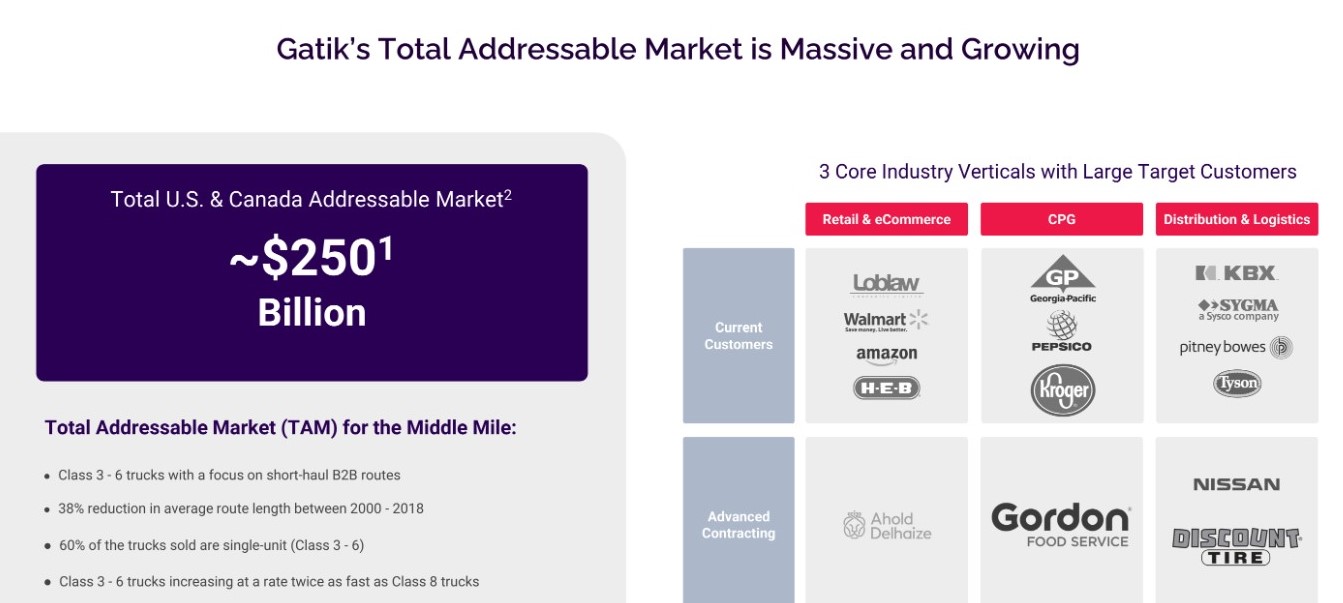Select the Walmart logo
Viewport: 1343px width, 603px height.
pyautogui.click(x=886, y=320)
